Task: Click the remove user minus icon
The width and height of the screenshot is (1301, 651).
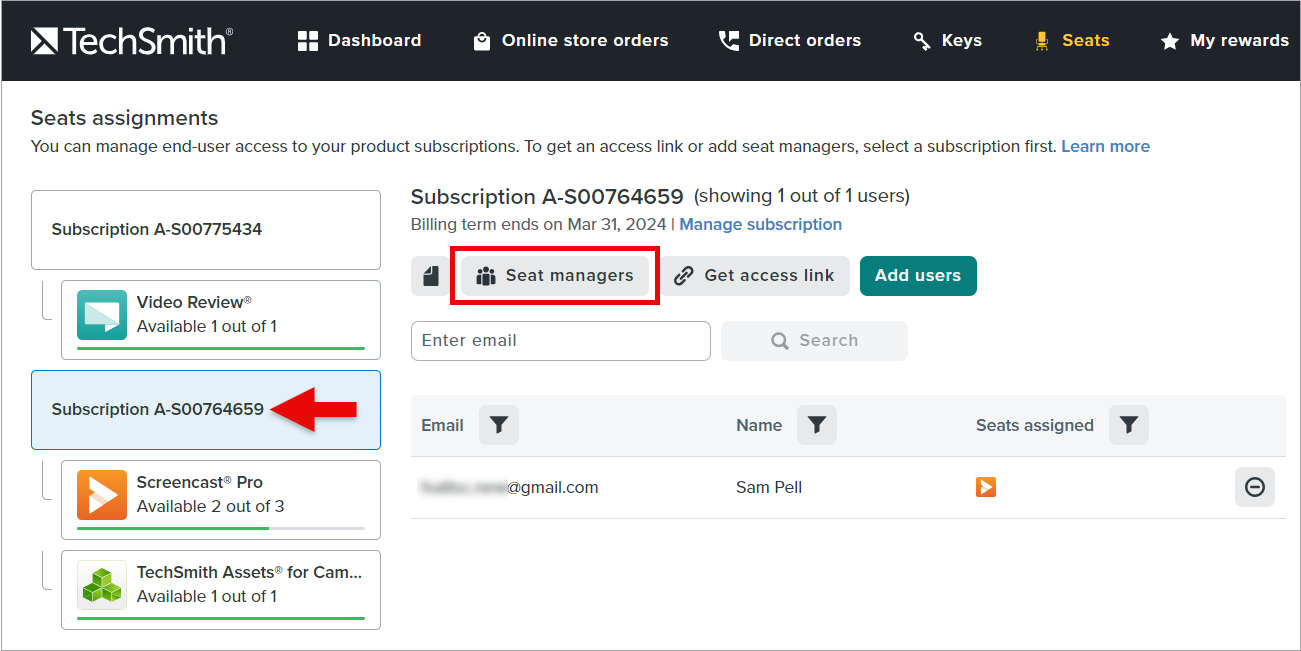Action: coord(1254,487)
